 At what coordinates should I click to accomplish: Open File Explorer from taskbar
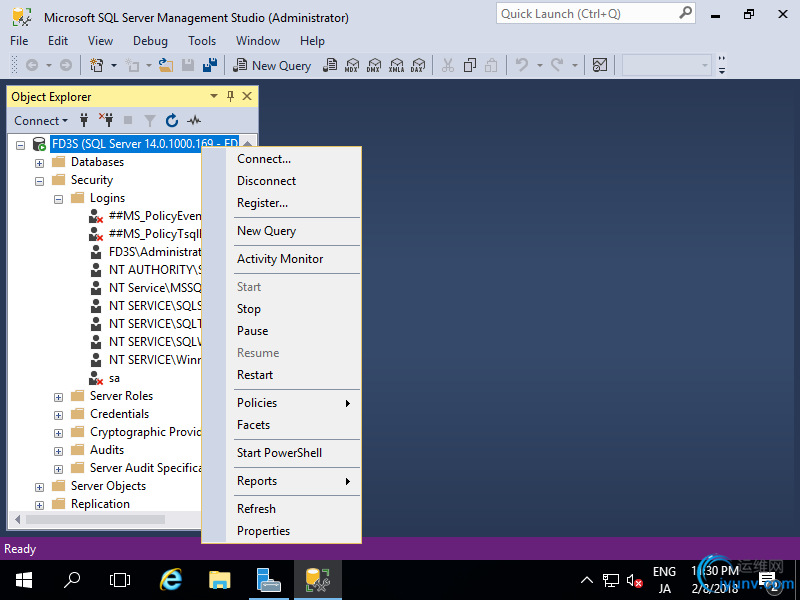220,580
